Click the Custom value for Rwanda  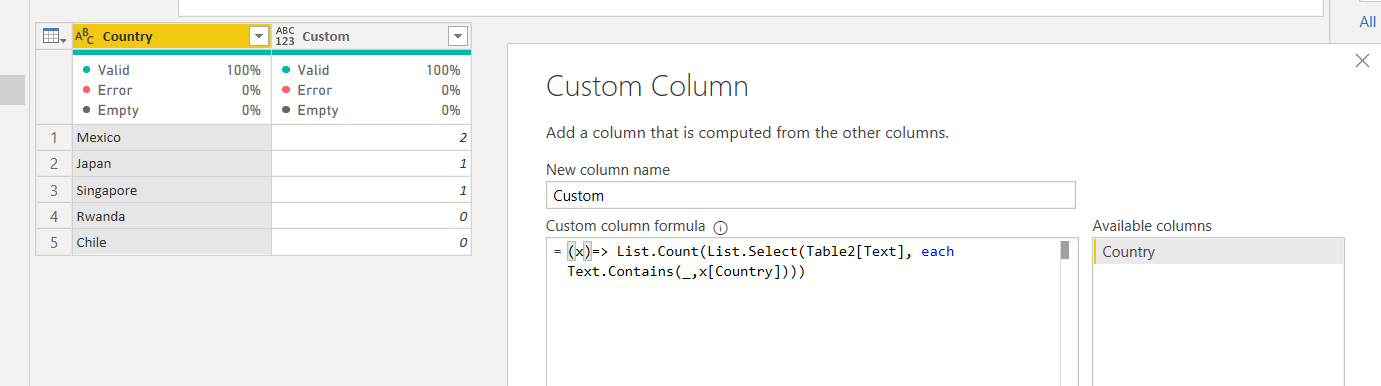tap(371, 216)
